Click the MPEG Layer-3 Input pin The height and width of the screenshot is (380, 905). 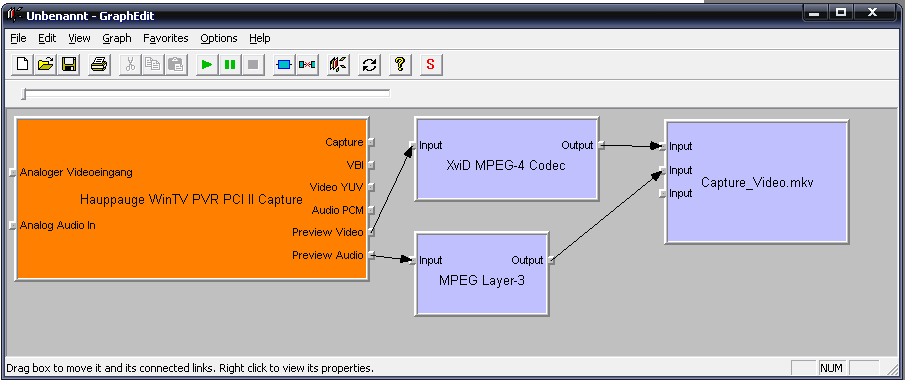412,260
